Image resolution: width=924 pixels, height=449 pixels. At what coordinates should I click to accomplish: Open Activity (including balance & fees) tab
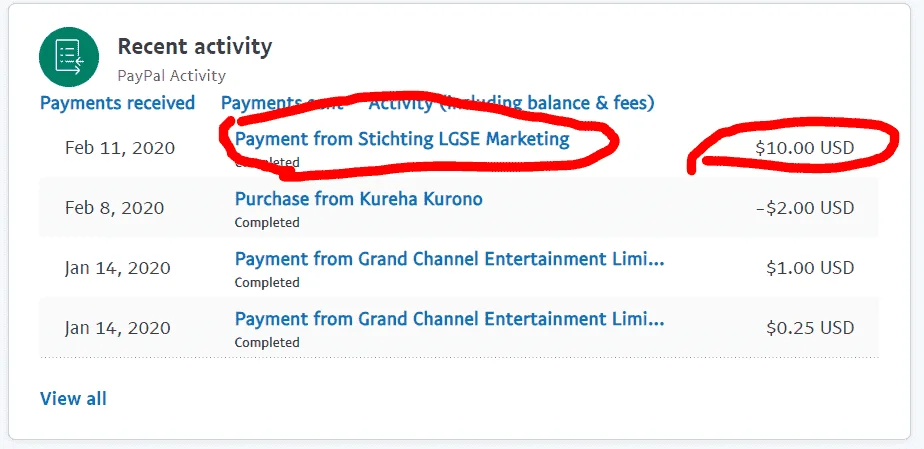tap(512, 103)
